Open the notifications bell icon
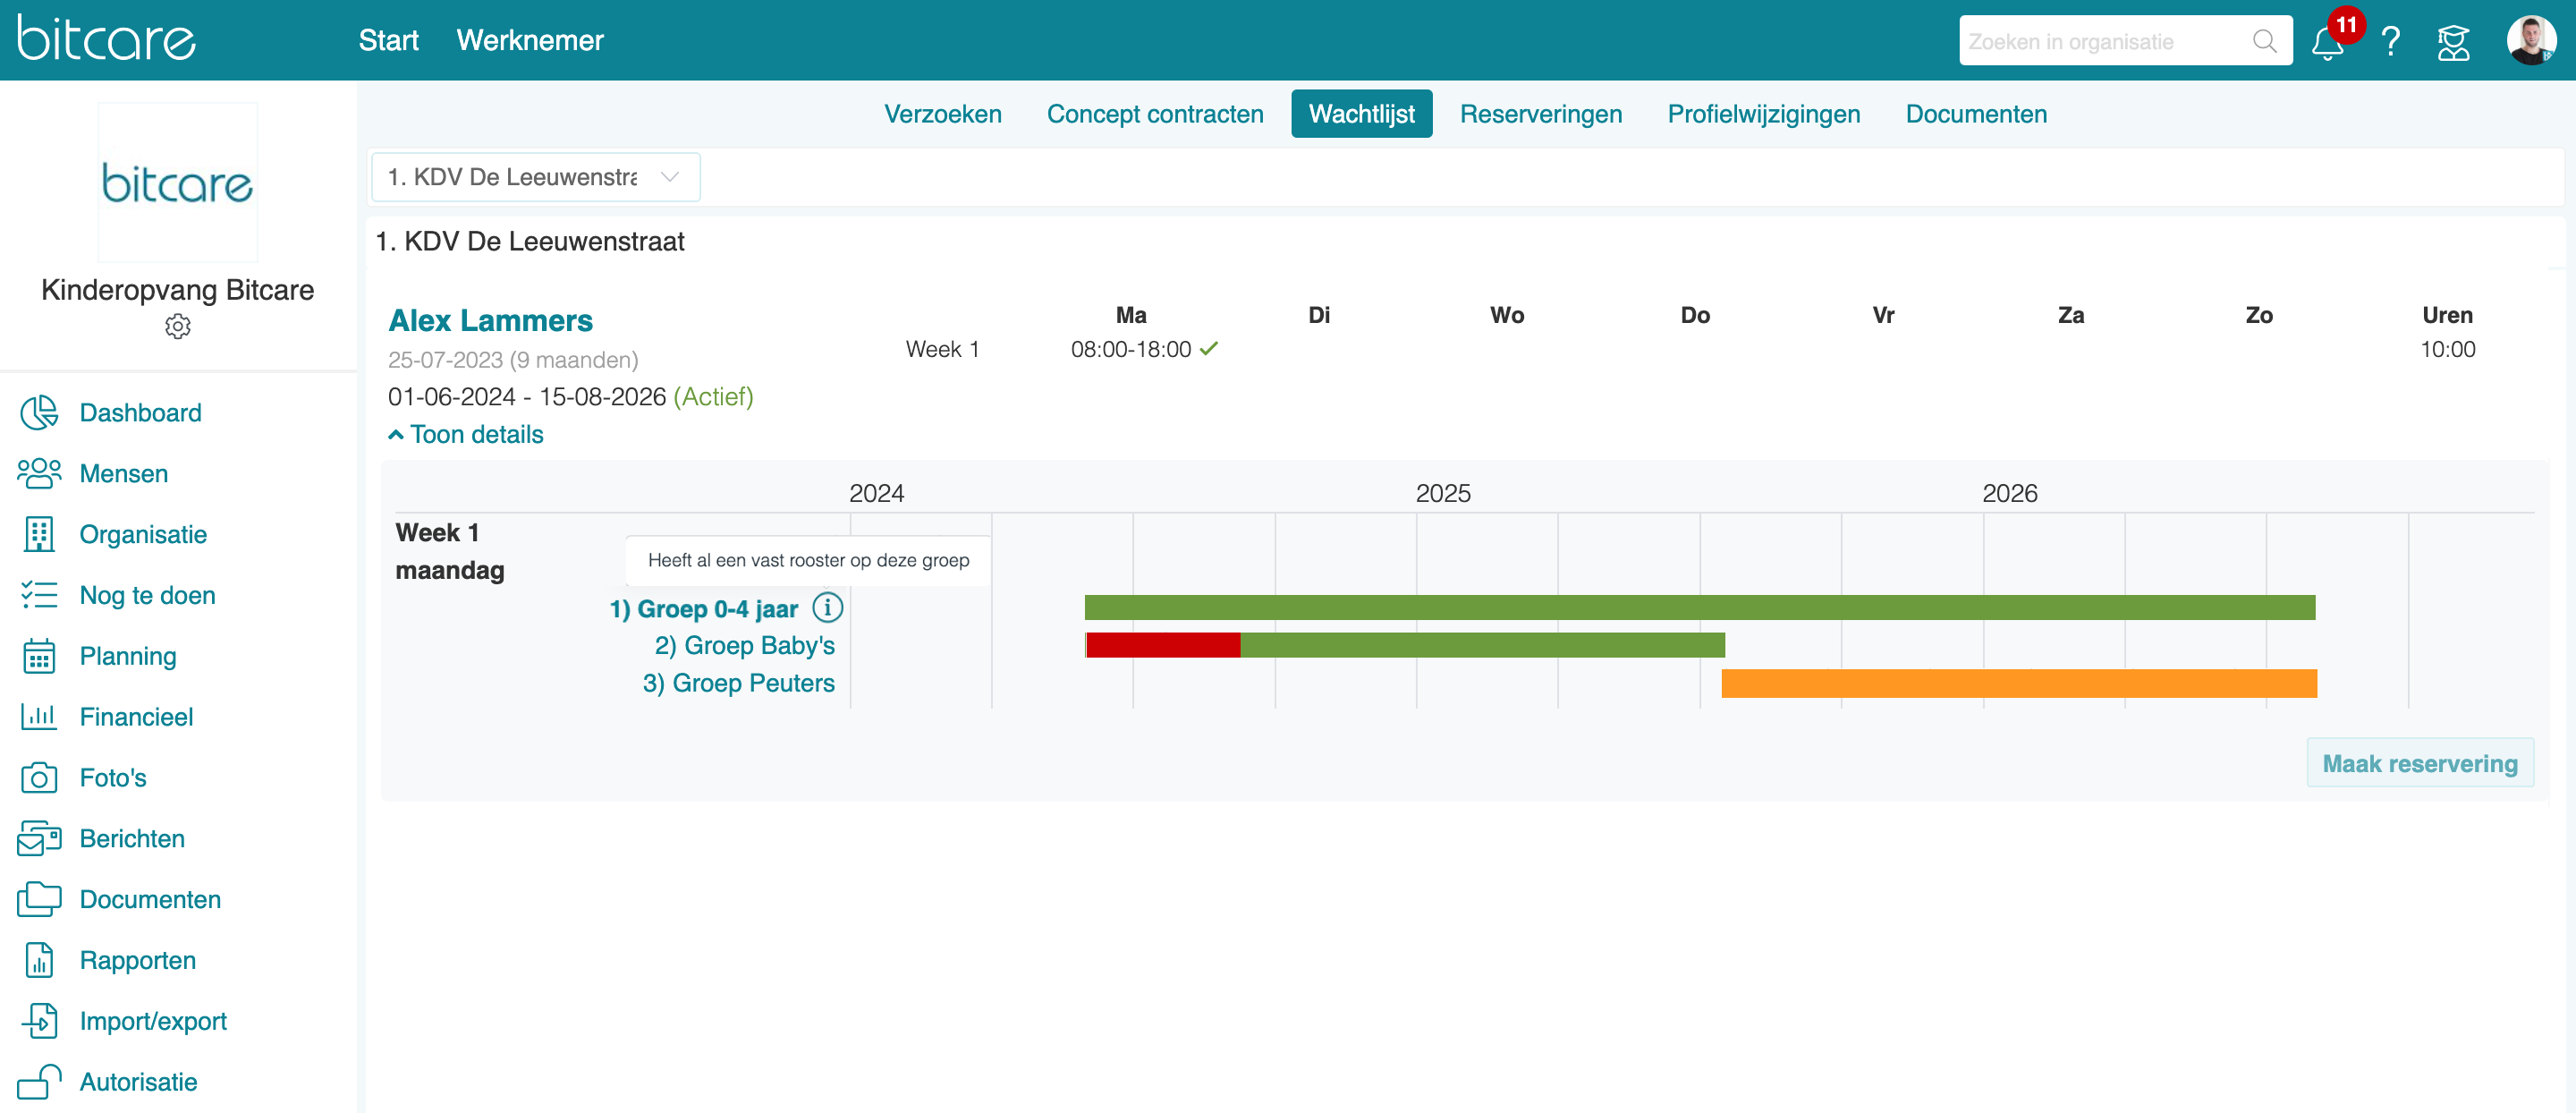 click(2327, 42)
